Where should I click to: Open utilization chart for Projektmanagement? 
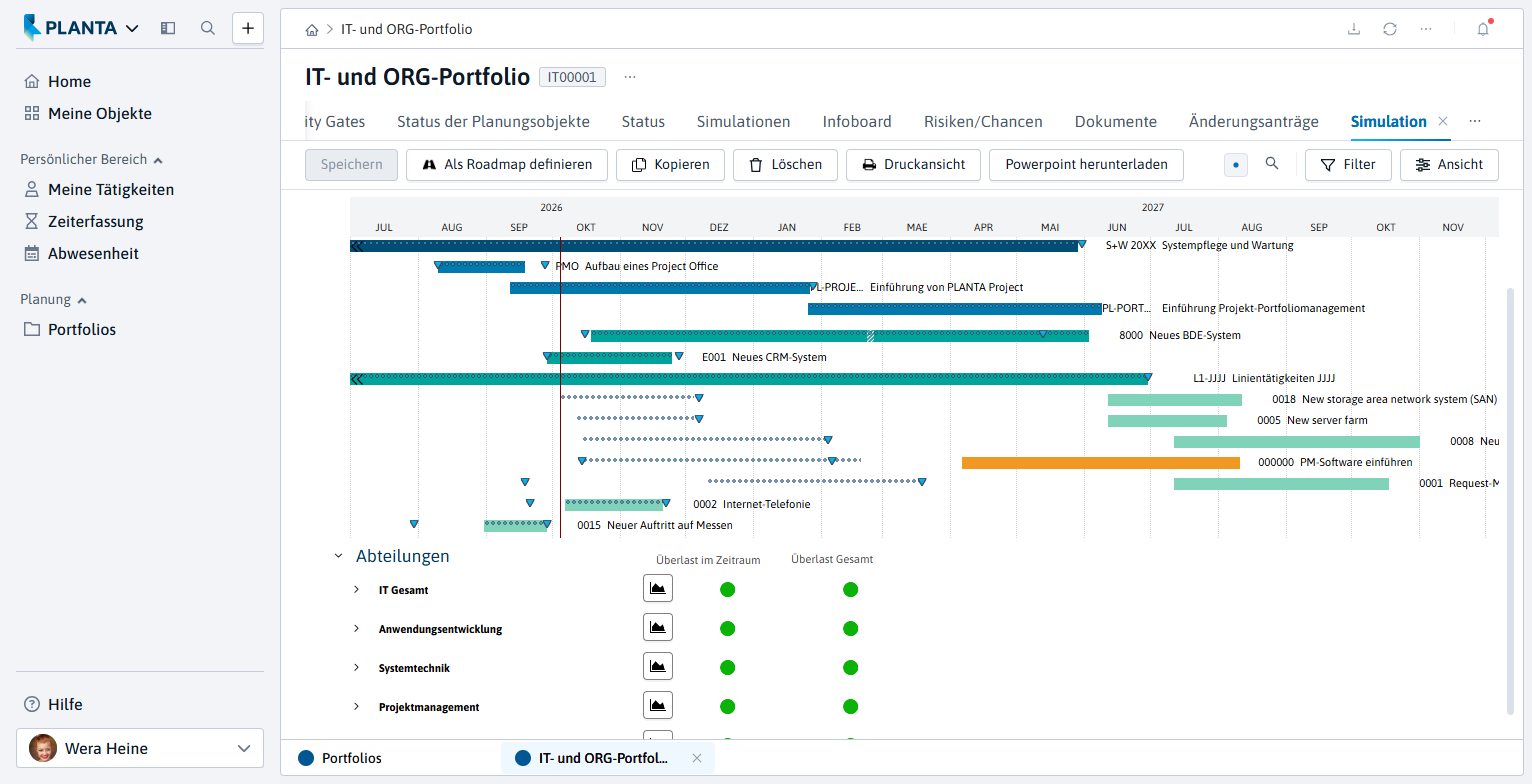(658, 705)
